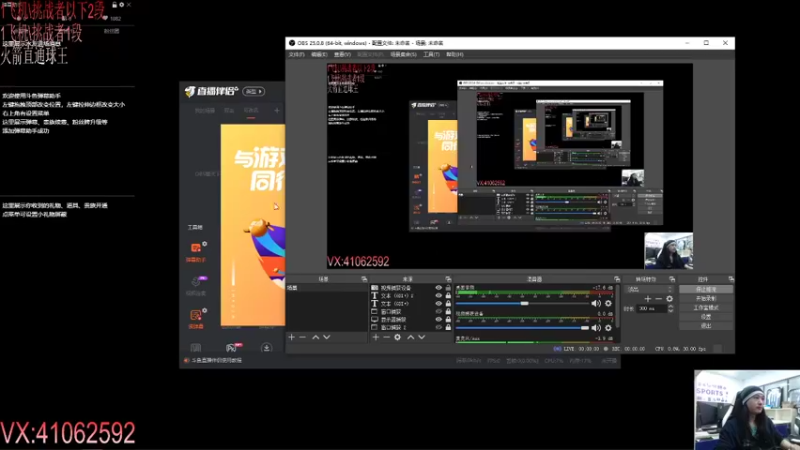Image resolution: width=800 pixels, height=450 pixels.
Task: Toggle lock on video capture device source
Action: coord(448,288)
